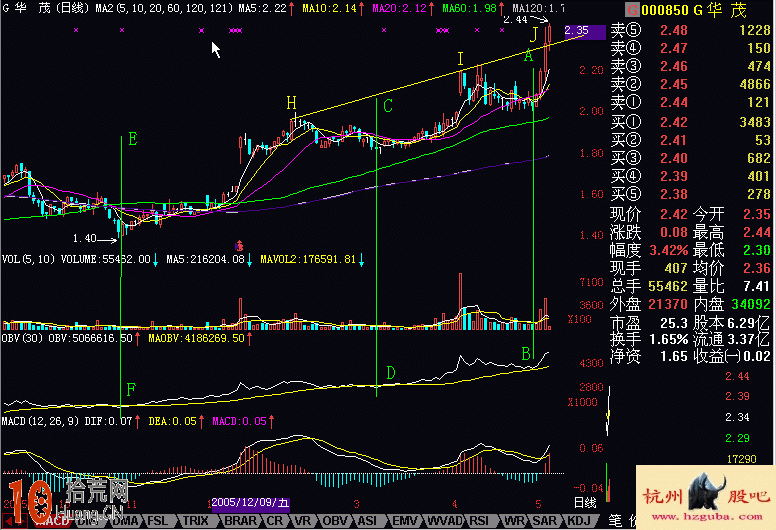Image resolution: width=776 pixels, height=530 pixels.
Task: Click the purple 2.35 price tag on the price axis
Action: tap(584, 32)
